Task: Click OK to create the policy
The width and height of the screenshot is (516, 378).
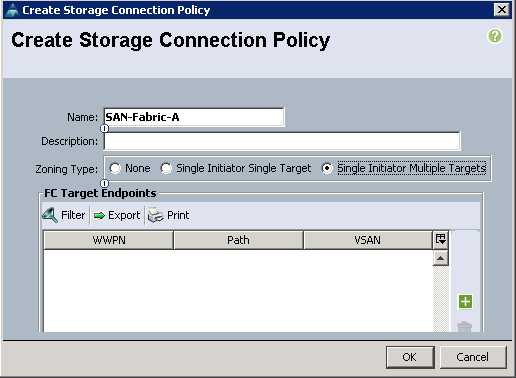Action: pyautogui.click(x=410, y=357)
